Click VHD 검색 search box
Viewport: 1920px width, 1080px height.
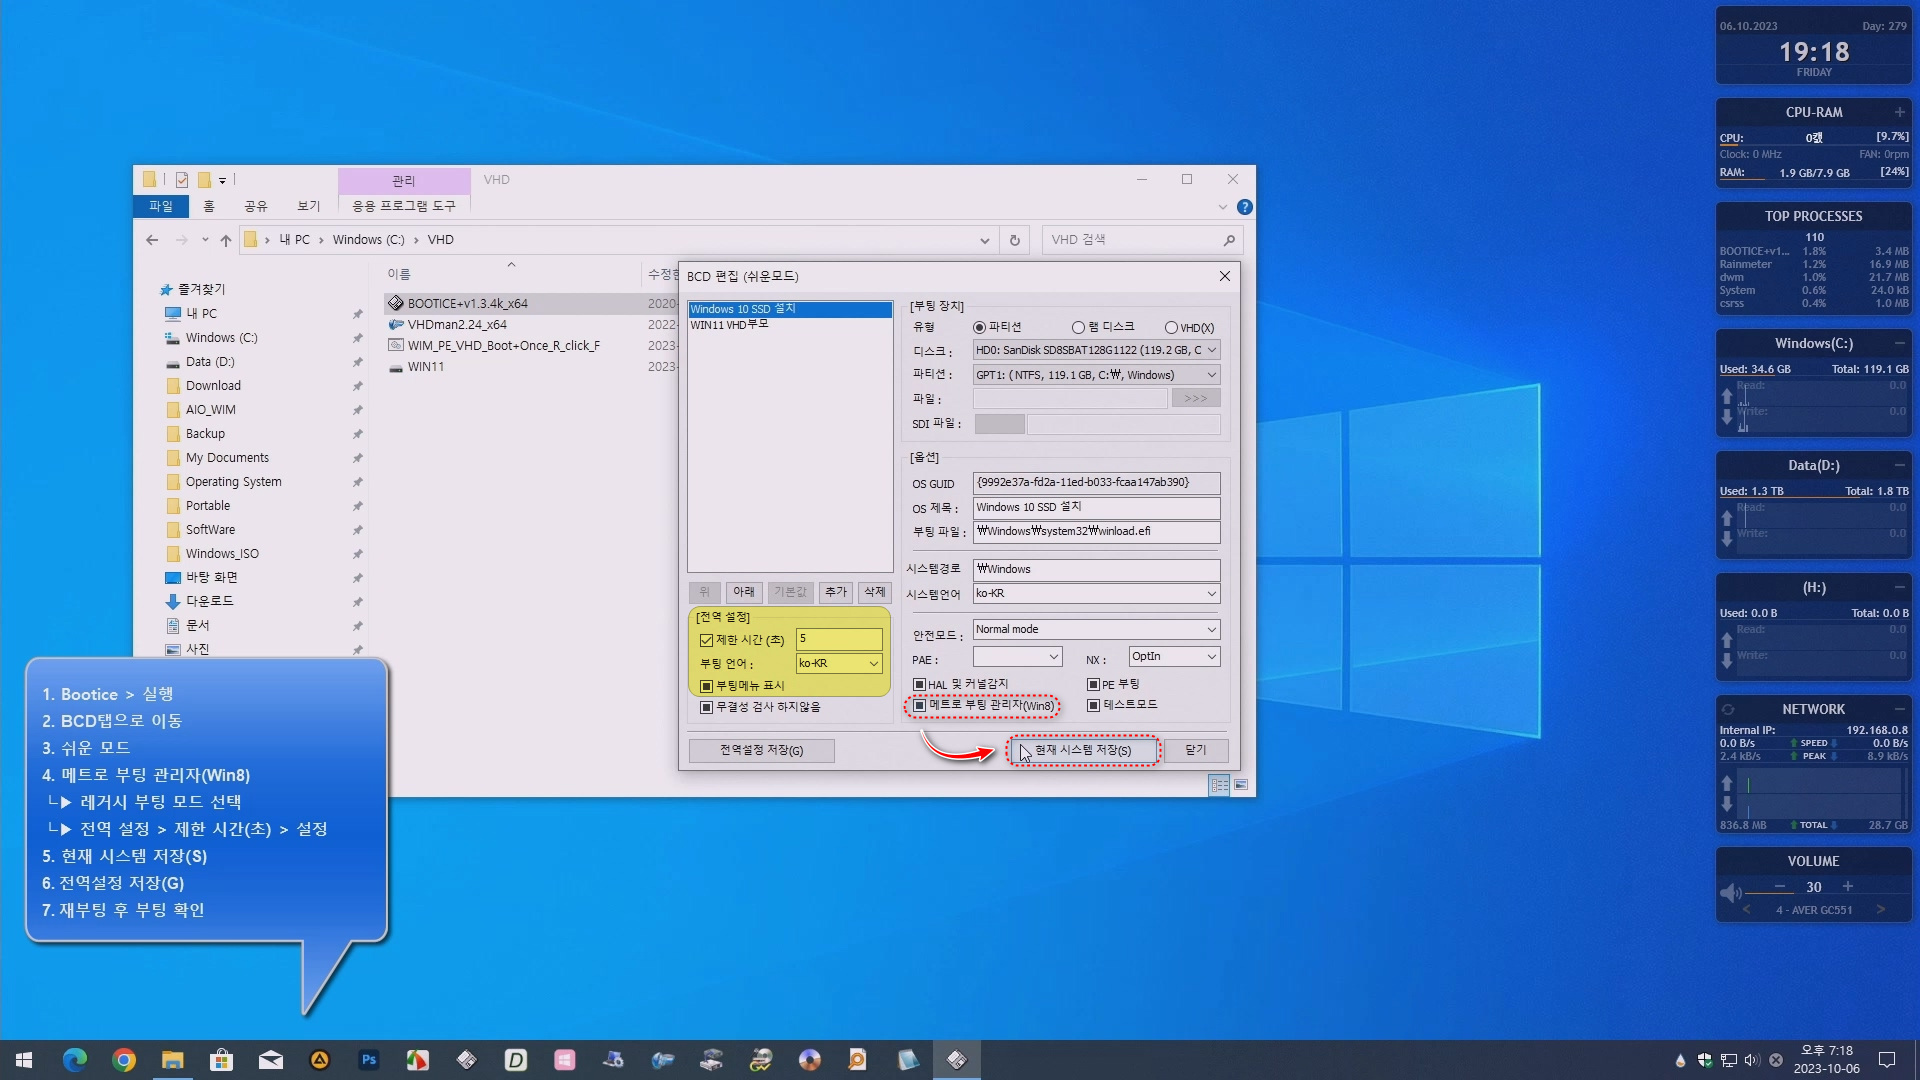click(1142, 240)
